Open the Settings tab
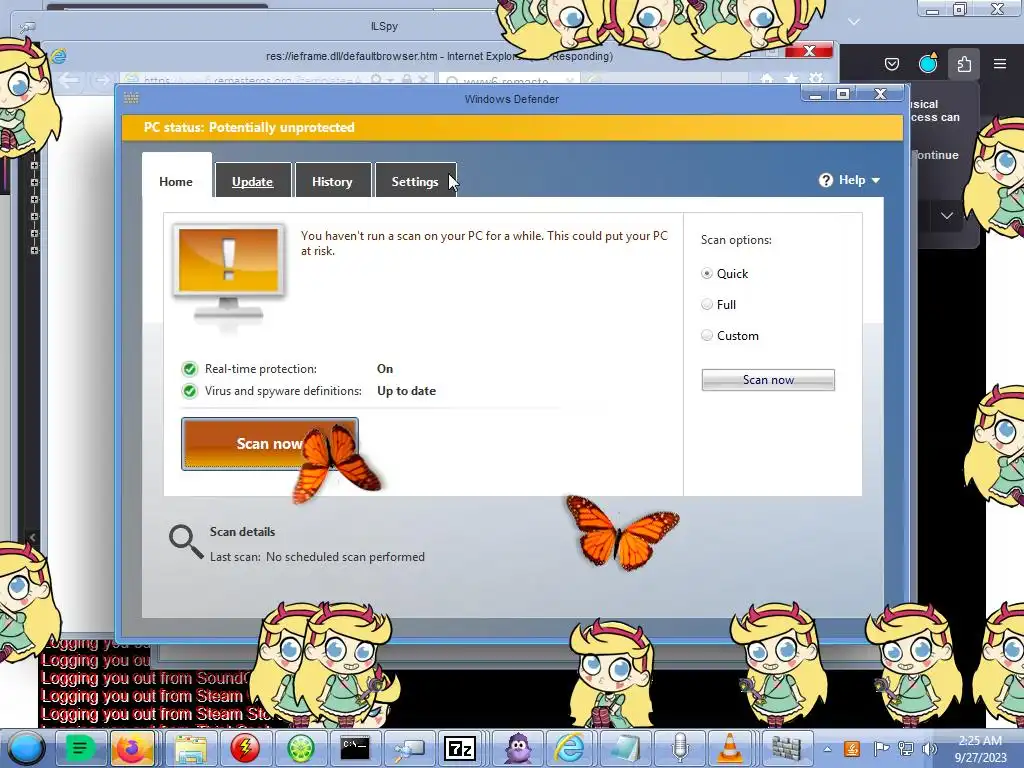Screen dimensions: 1024x768 415,182
